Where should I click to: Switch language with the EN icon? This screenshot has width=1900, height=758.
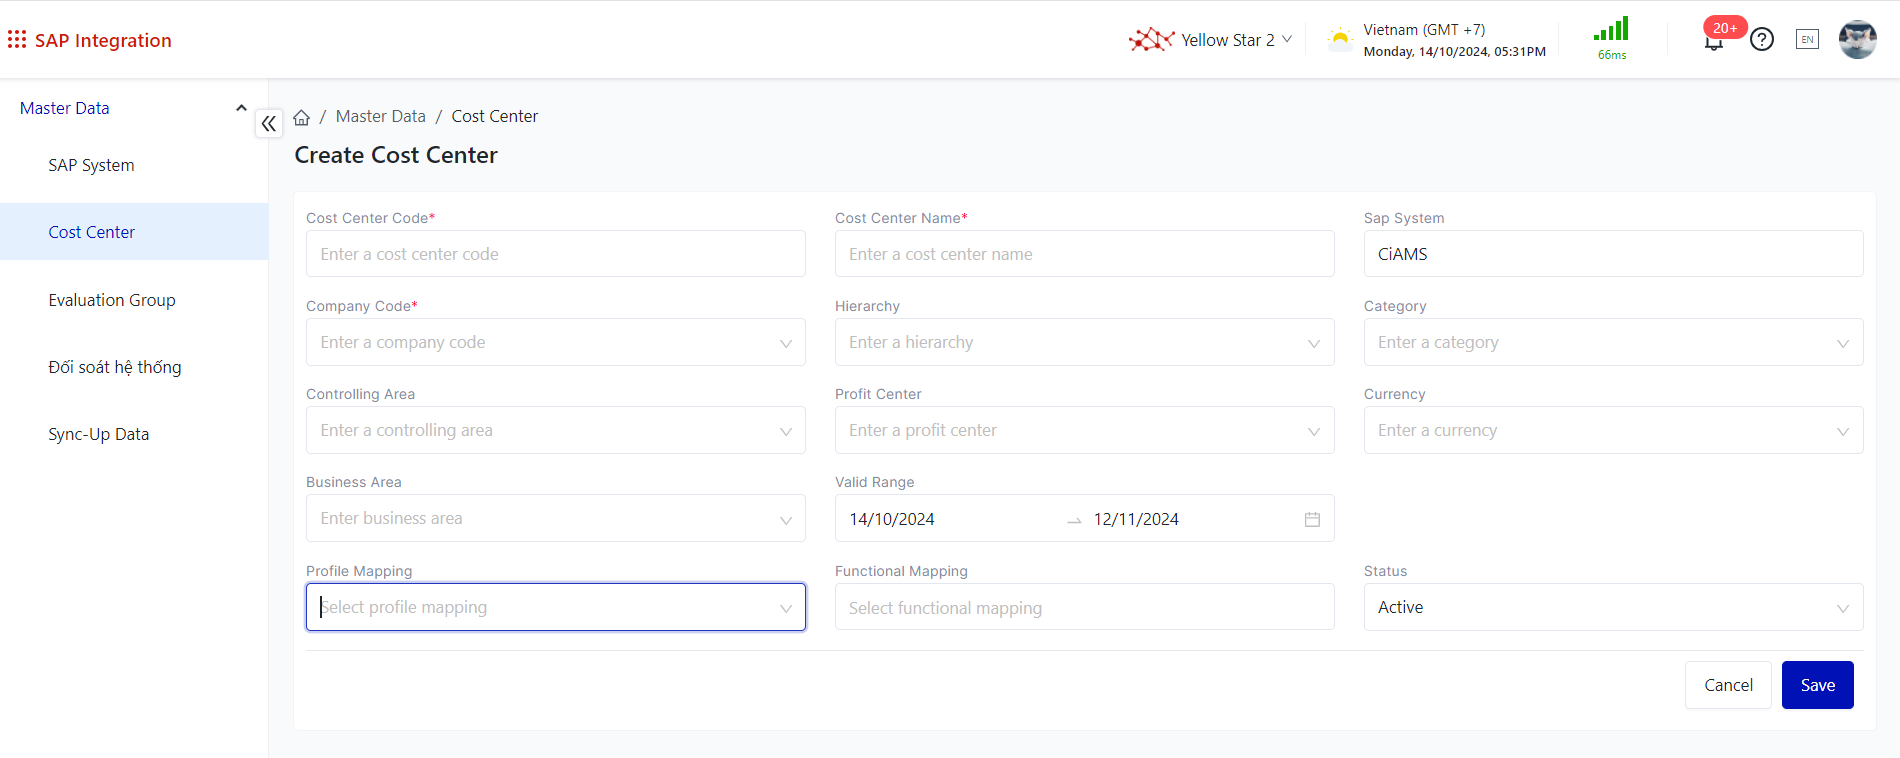tap(1807, 40)
